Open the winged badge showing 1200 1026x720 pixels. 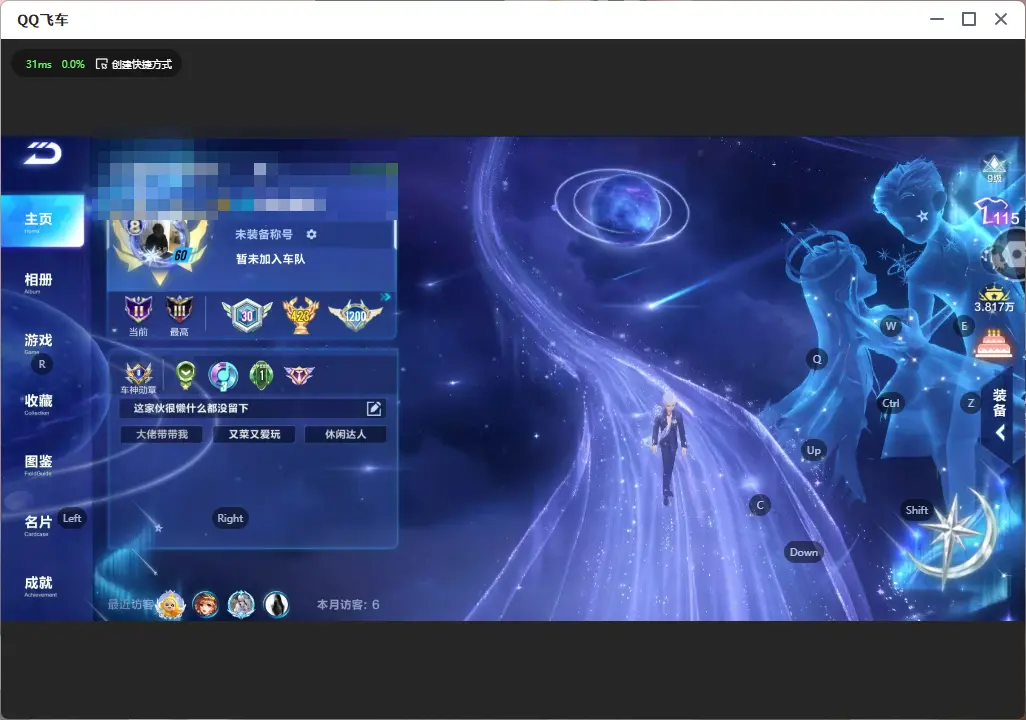[x=355, y=316]
